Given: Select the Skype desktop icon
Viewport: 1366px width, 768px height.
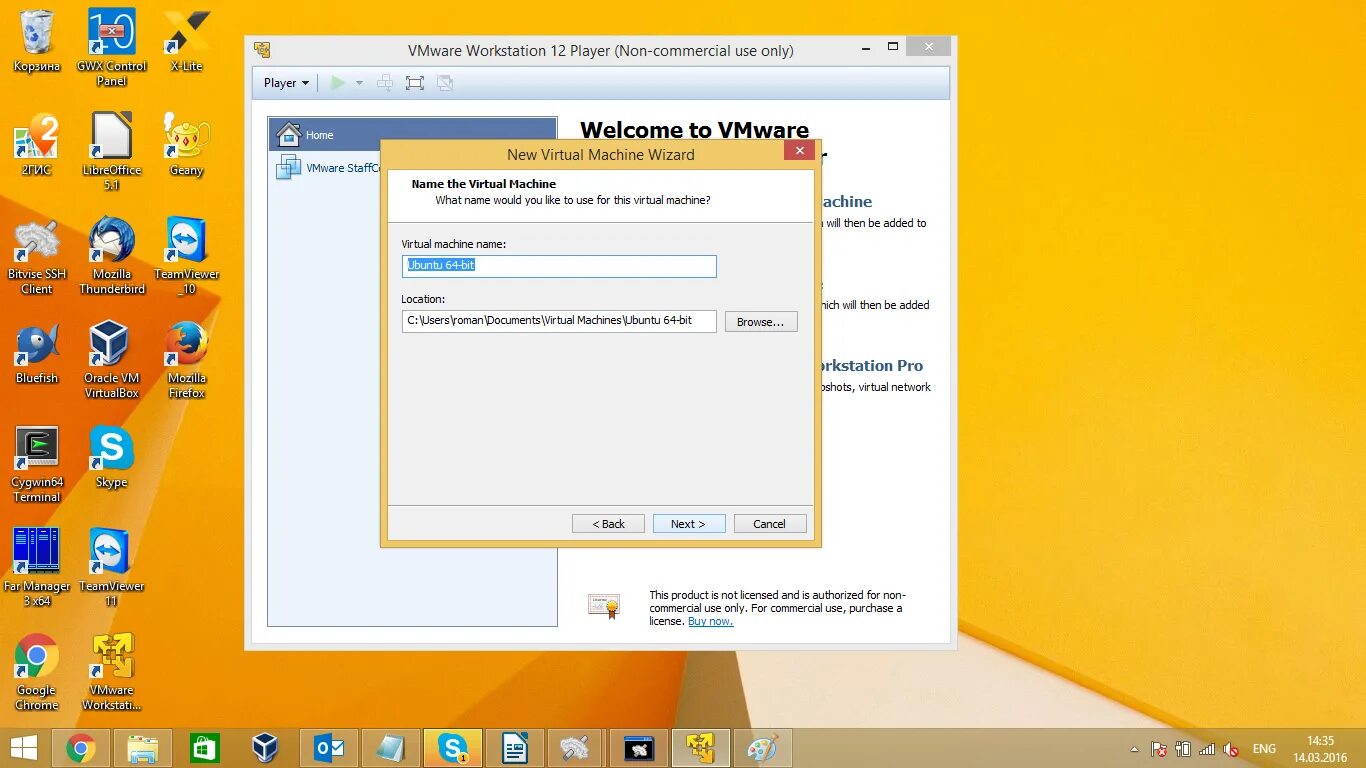Looking at the screenshot, I should pyautogui.click(x=112, y=457).
